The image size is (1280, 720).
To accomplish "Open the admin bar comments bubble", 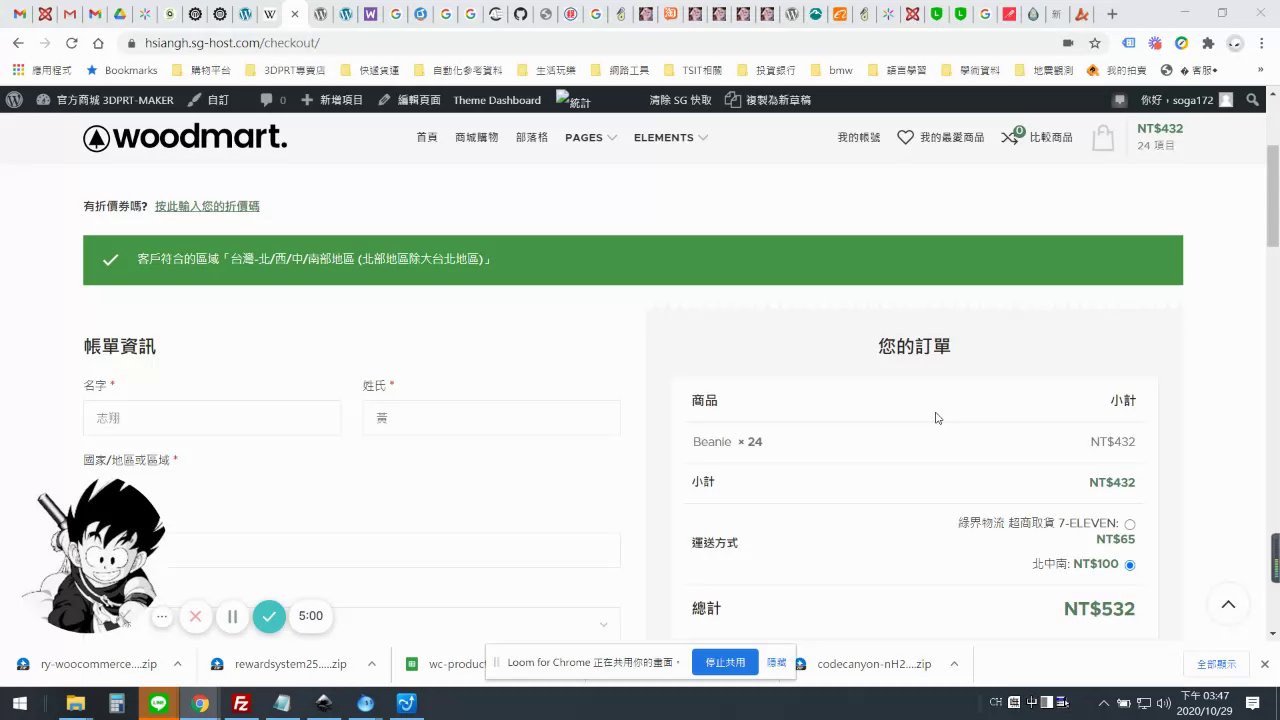I will coord(272,100).
